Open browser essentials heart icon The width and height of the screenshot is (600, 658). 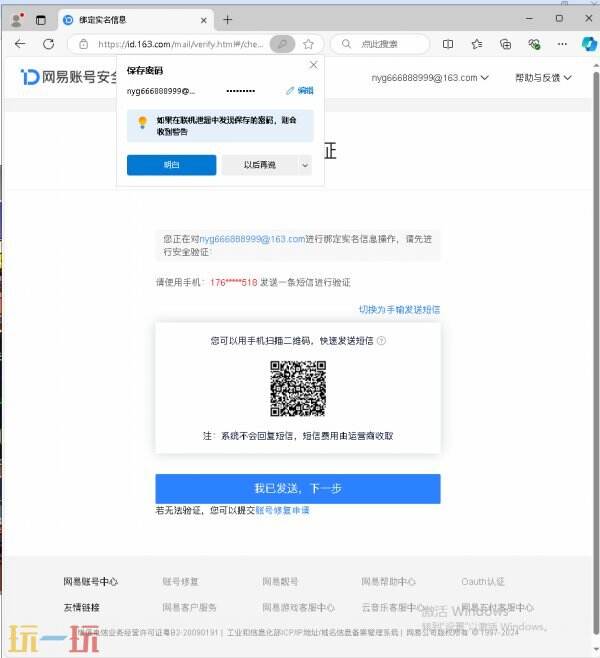(x=534, y=44)
